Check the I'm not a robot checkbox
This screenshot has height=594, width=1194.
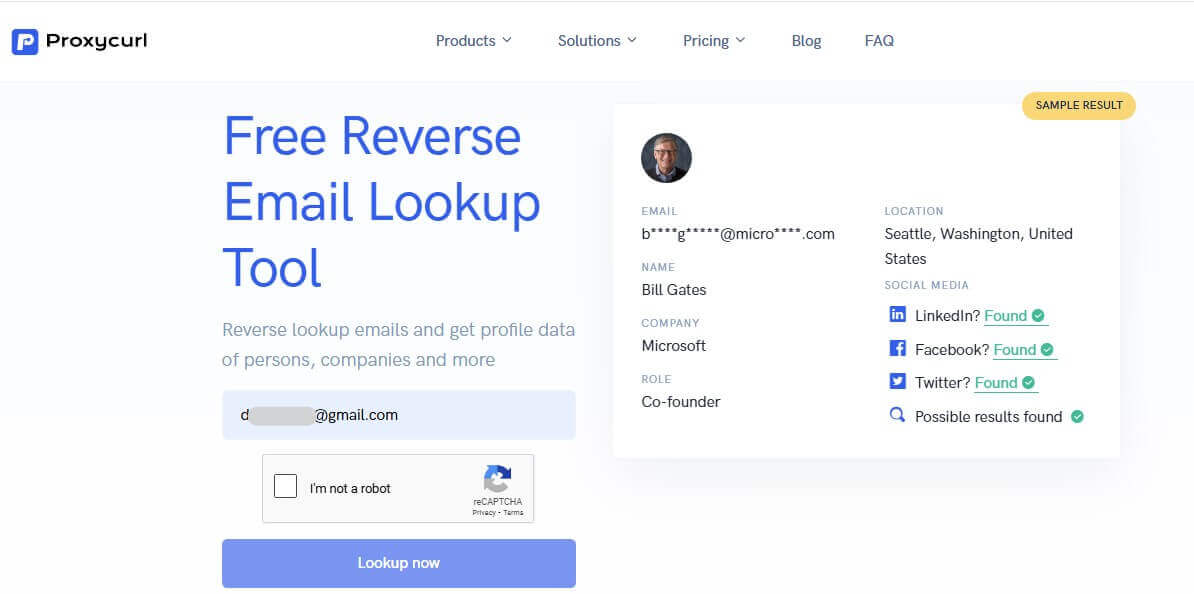(285, 486)
